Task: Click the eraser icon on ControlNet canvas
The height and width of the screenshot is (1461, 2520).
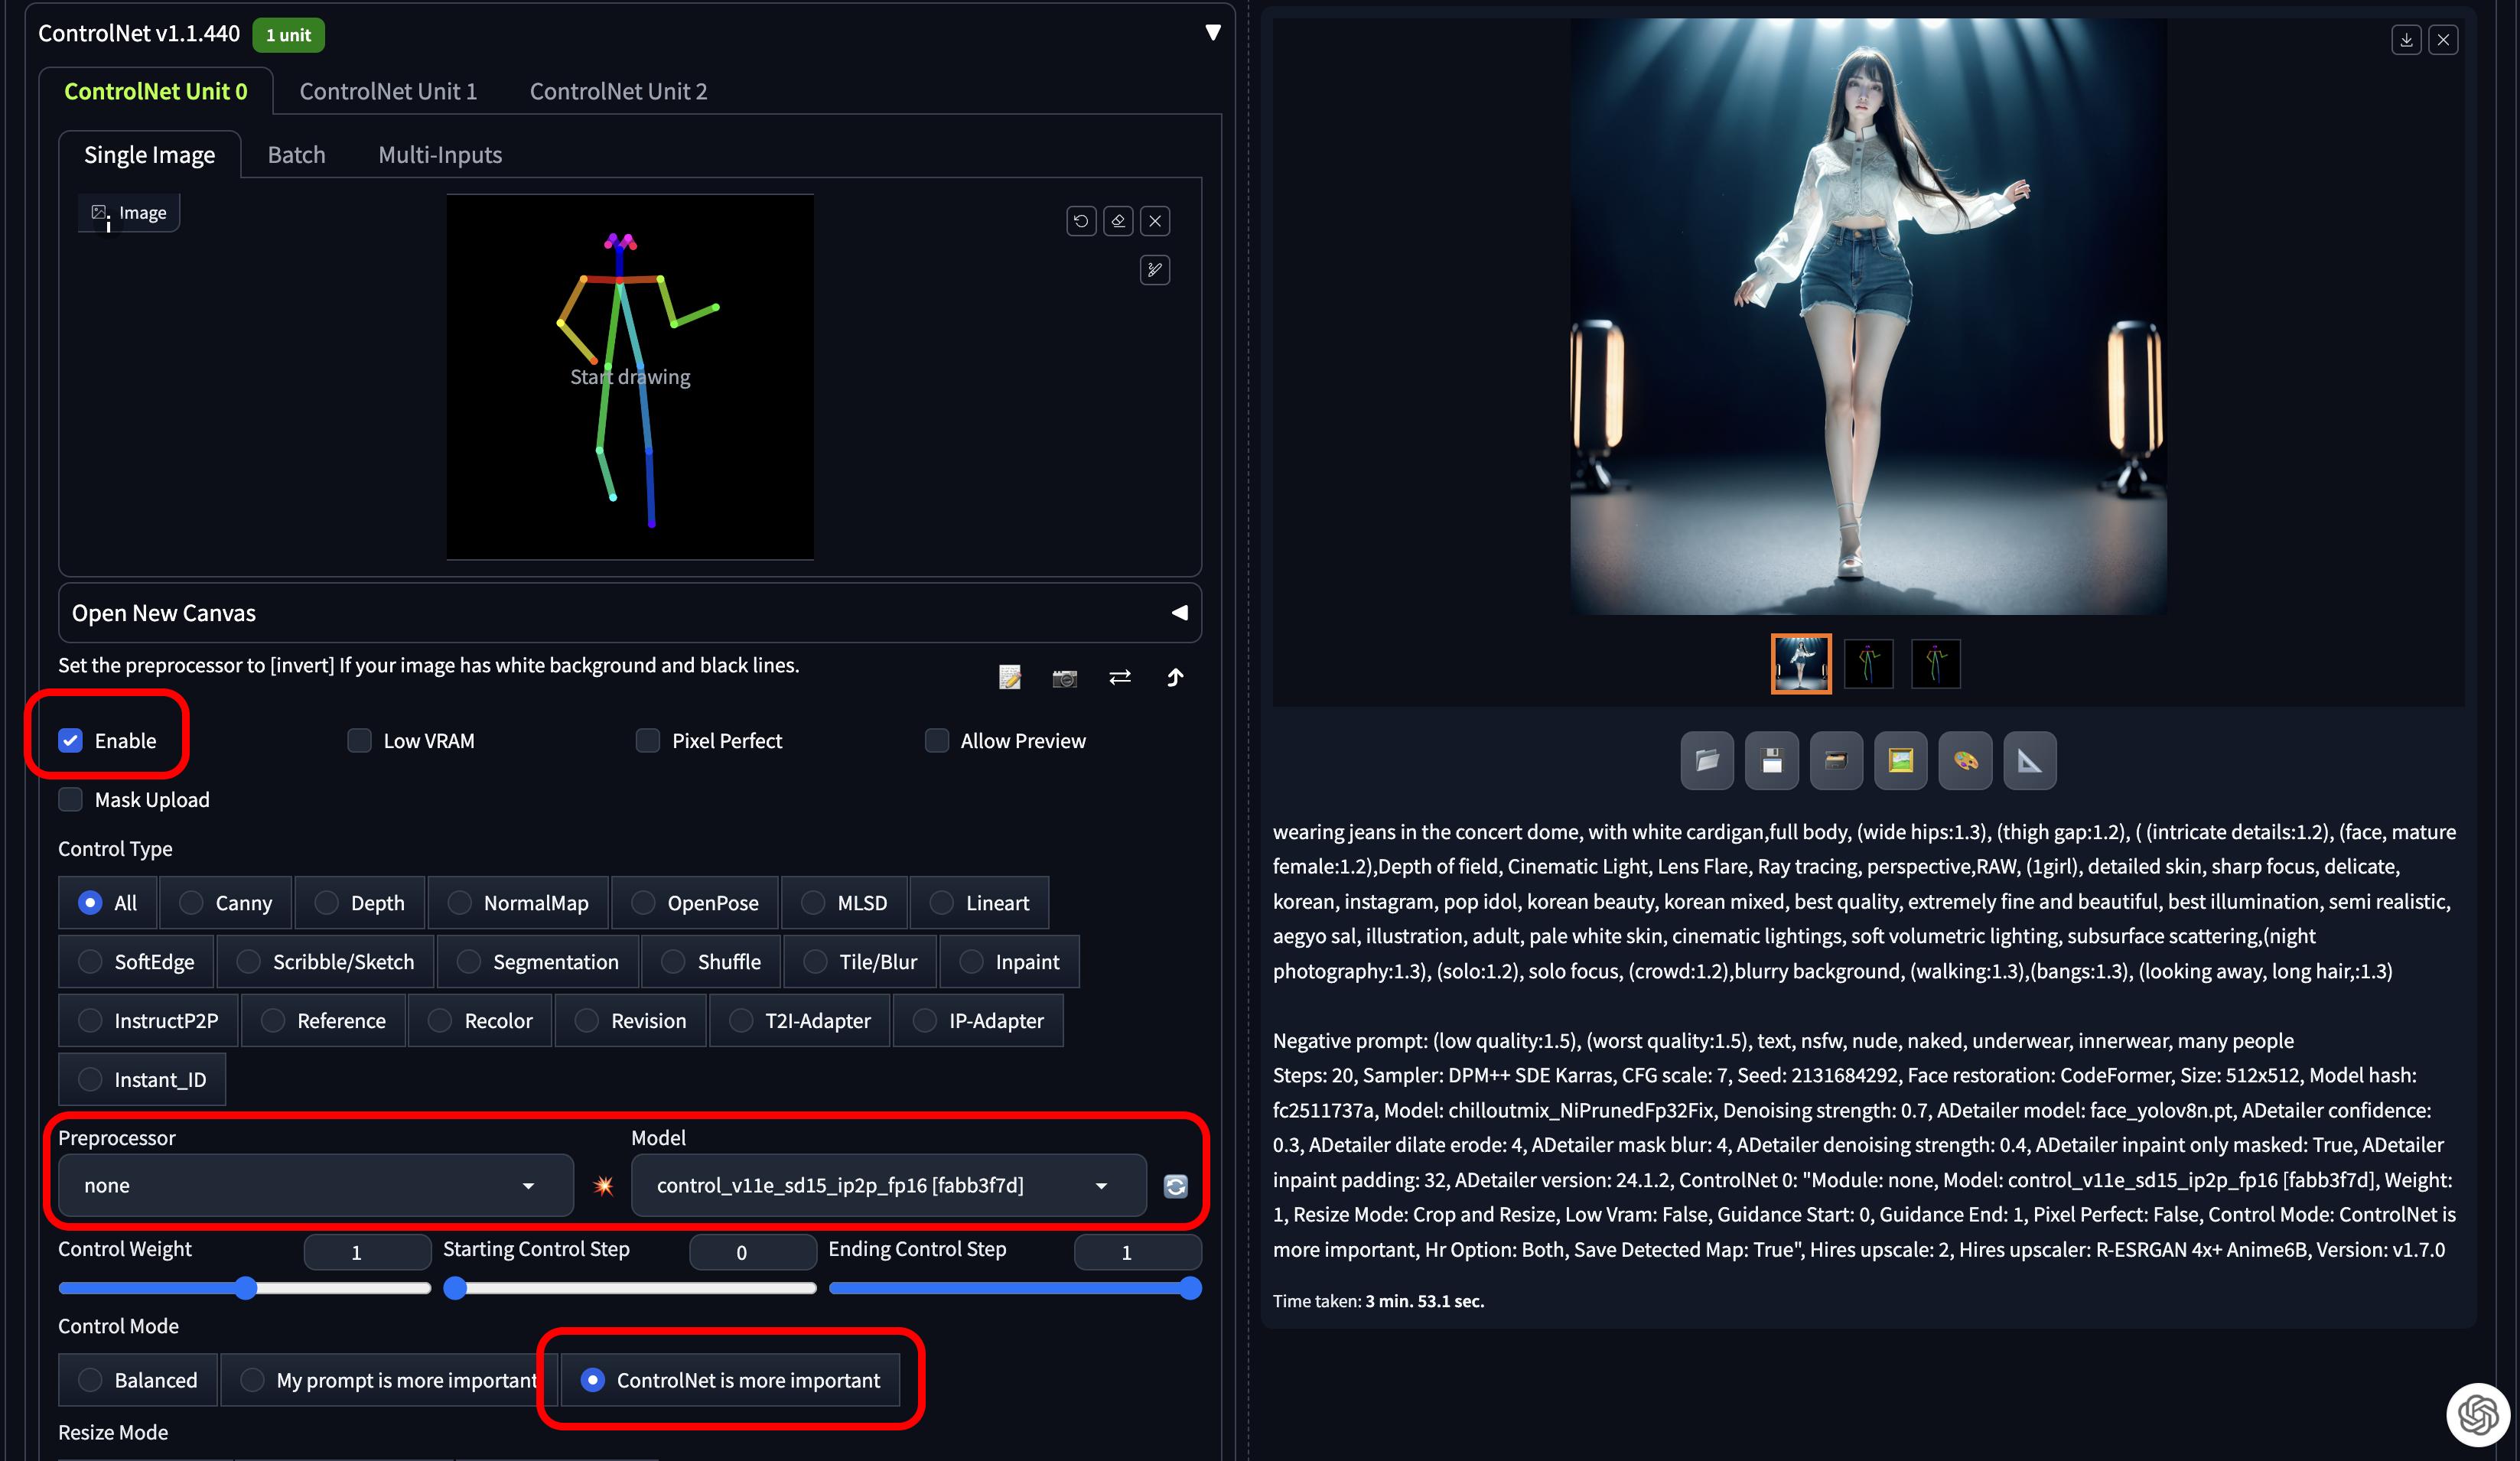Action: 1118,221
